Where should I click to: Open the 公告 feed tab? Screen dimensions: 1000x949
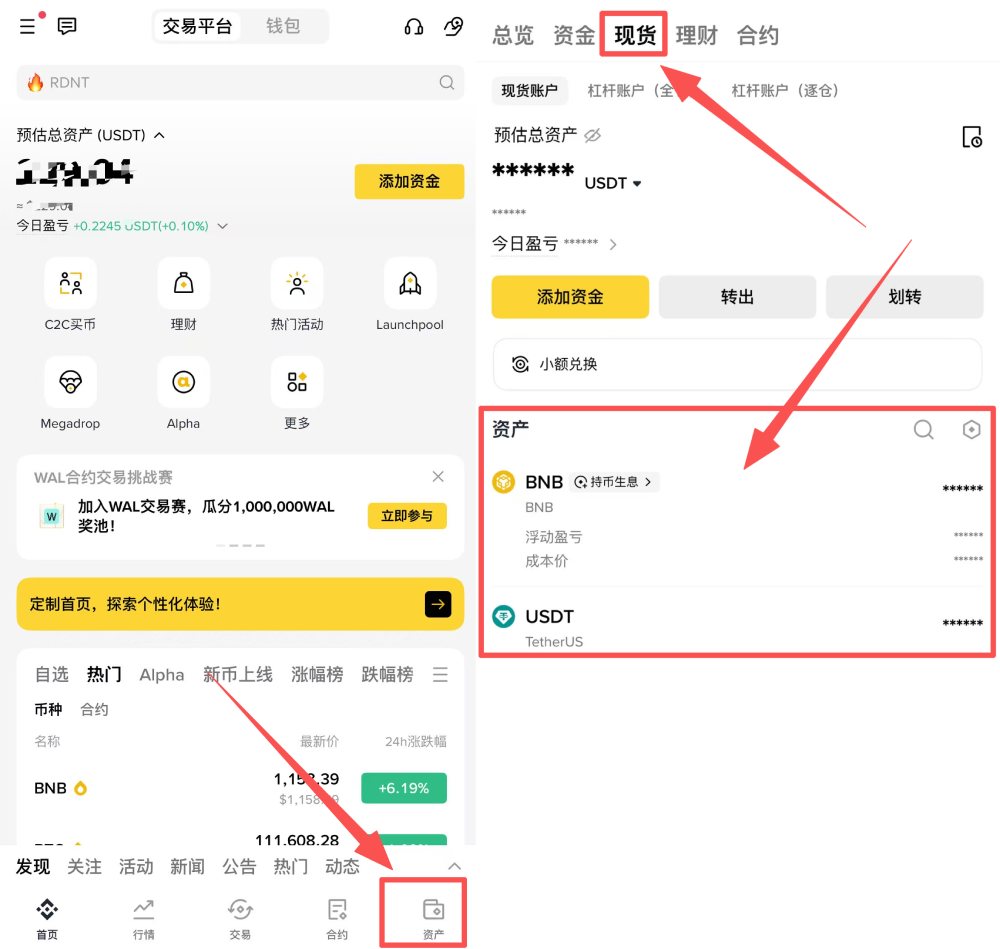pos(239,866)
